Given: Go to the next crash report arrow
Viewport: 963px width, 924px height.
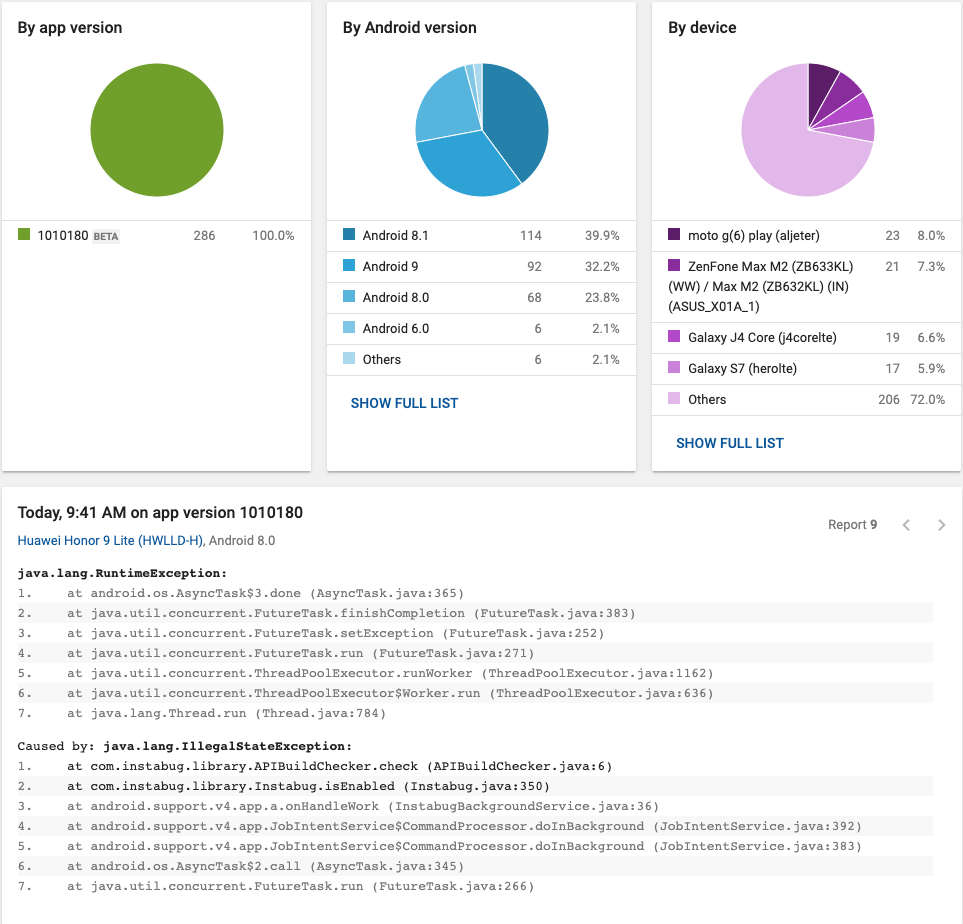Looking at the screenshot, I should 942,525.
